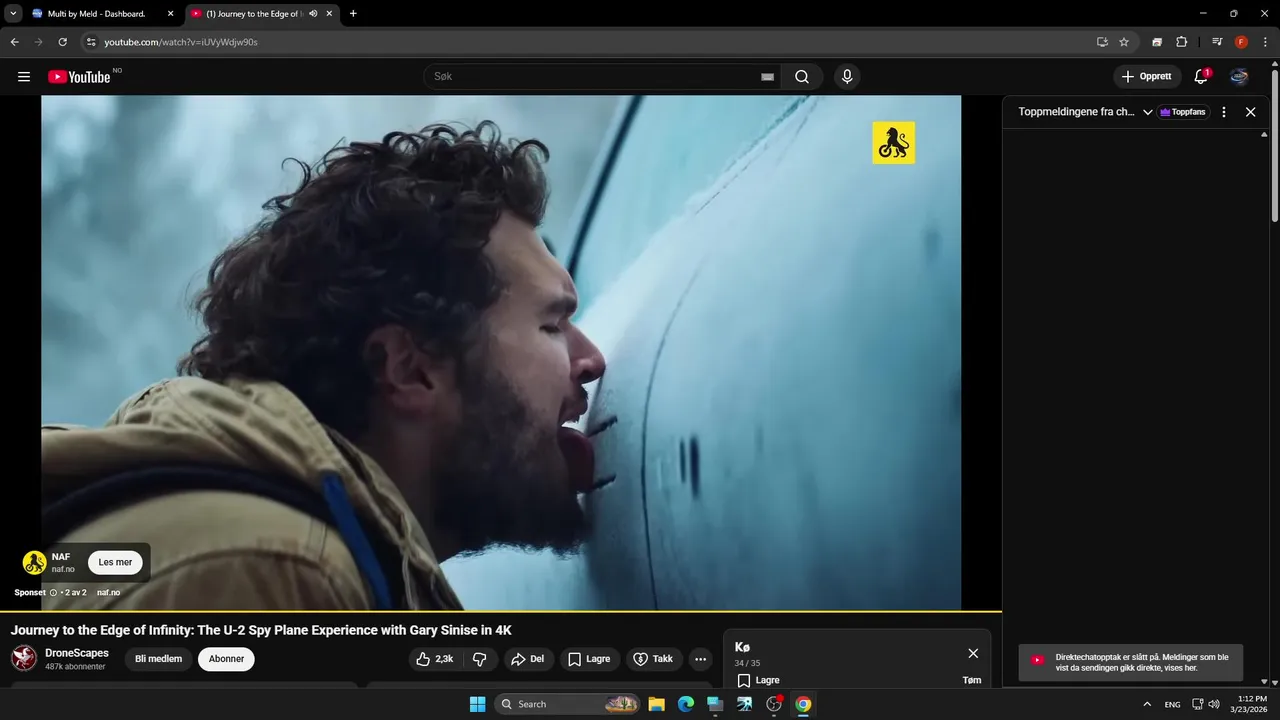
Task: Go to the YouTube home logo
Action: pos(79,77)
